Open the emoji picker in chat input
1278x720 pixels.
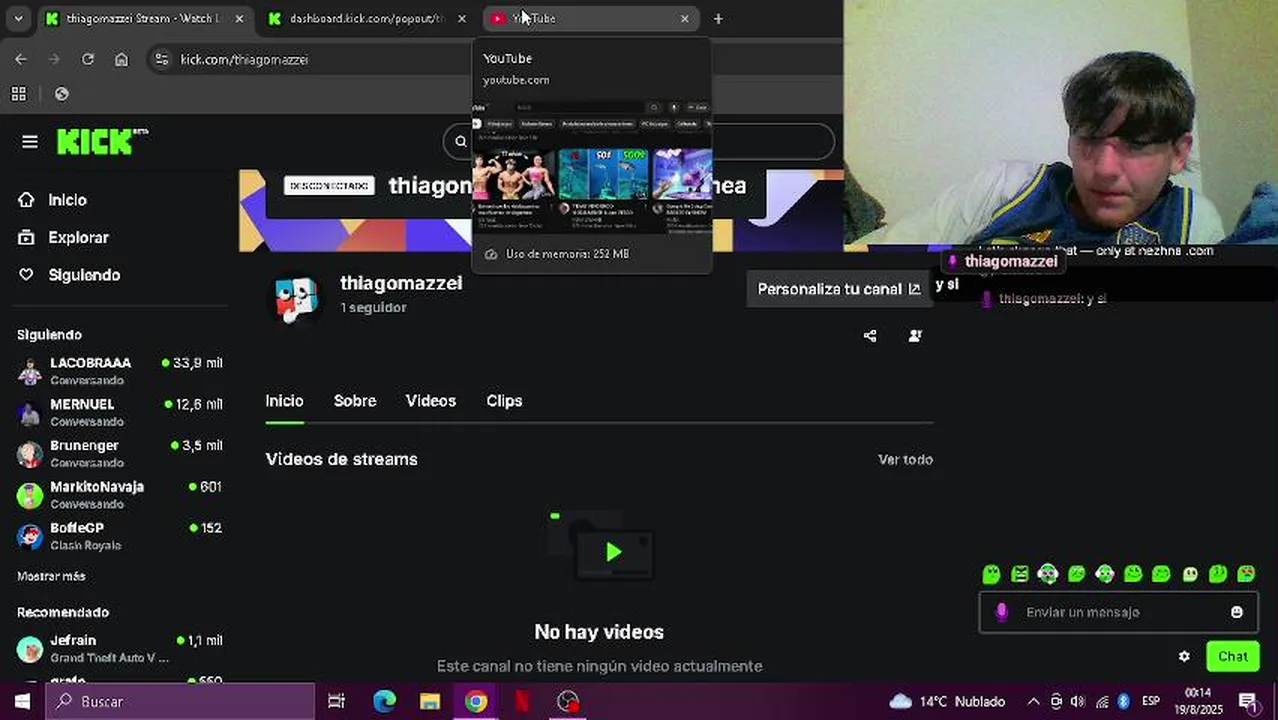[x=1237, y=612]
